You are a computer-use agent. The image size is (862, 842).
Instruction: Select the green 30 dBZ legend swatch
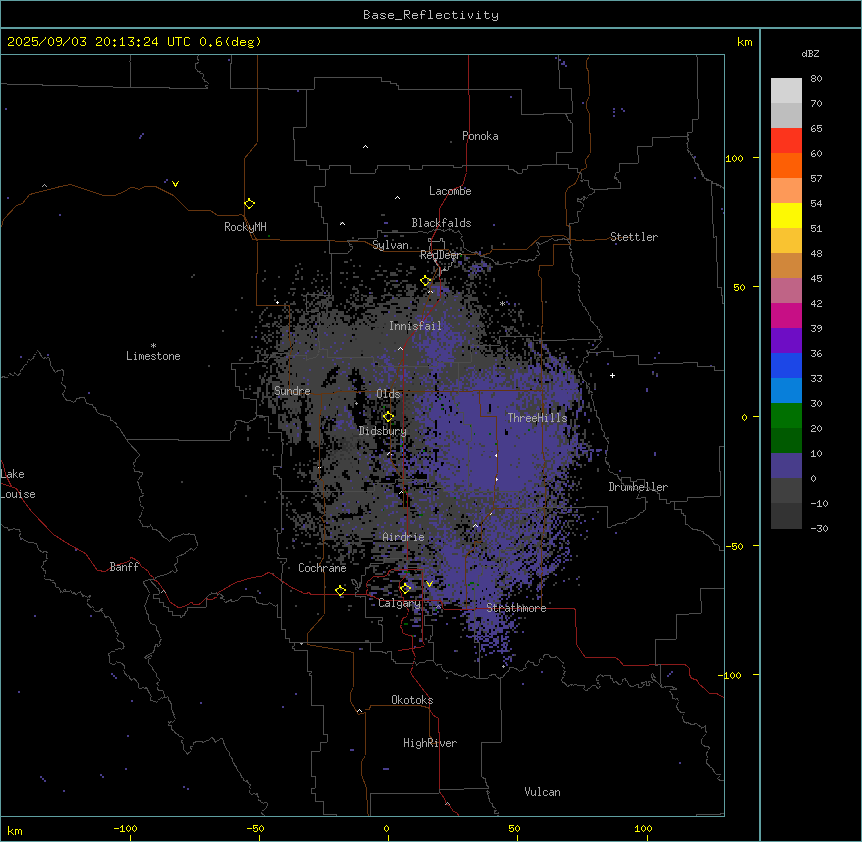(786, 416)
